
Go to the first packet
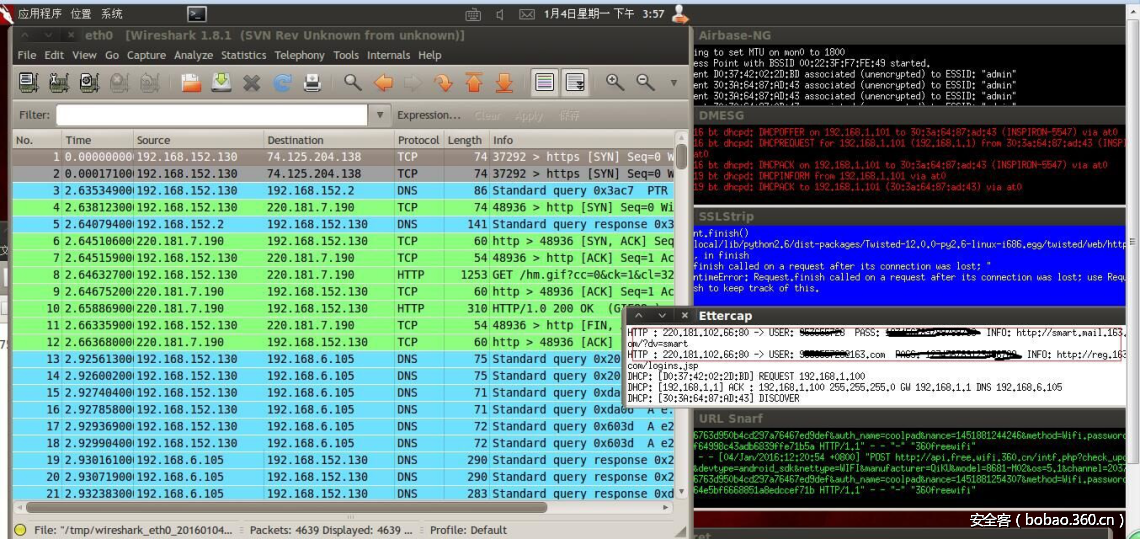pos(474,83)
